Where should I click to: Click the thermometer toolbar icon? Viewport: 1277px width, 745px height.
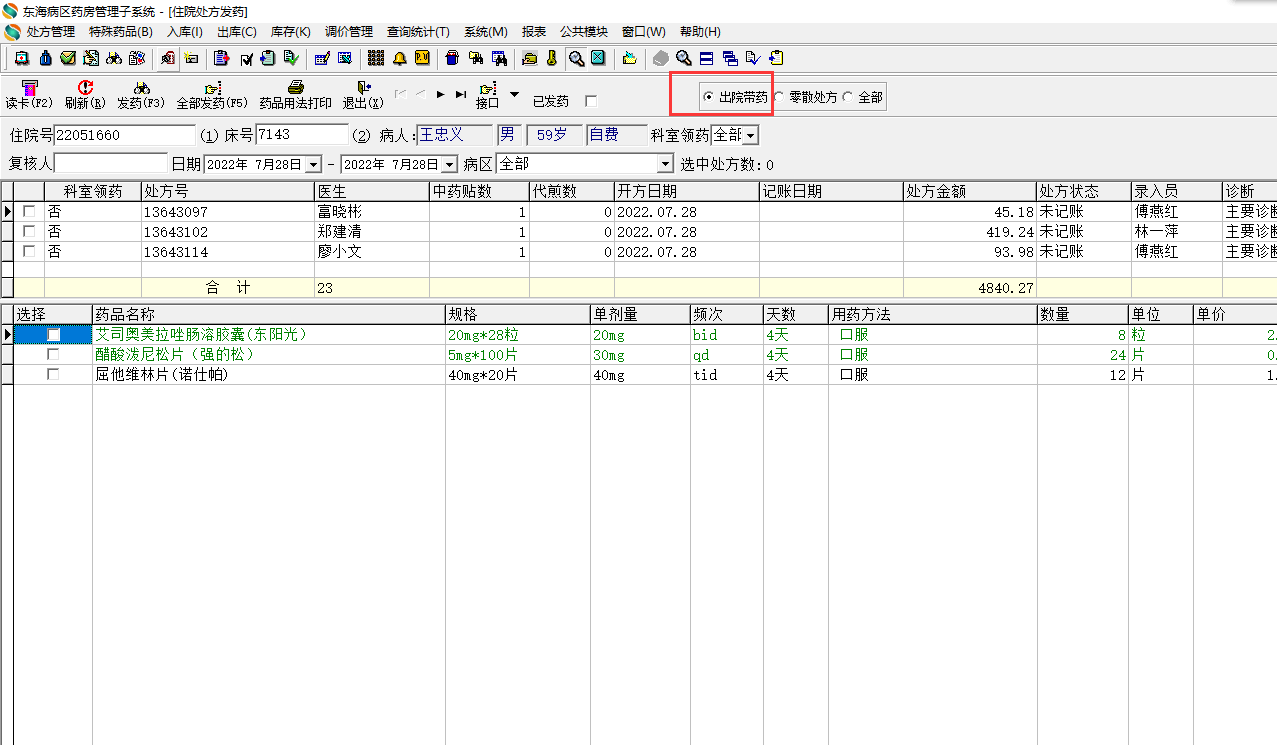point(551,58)
